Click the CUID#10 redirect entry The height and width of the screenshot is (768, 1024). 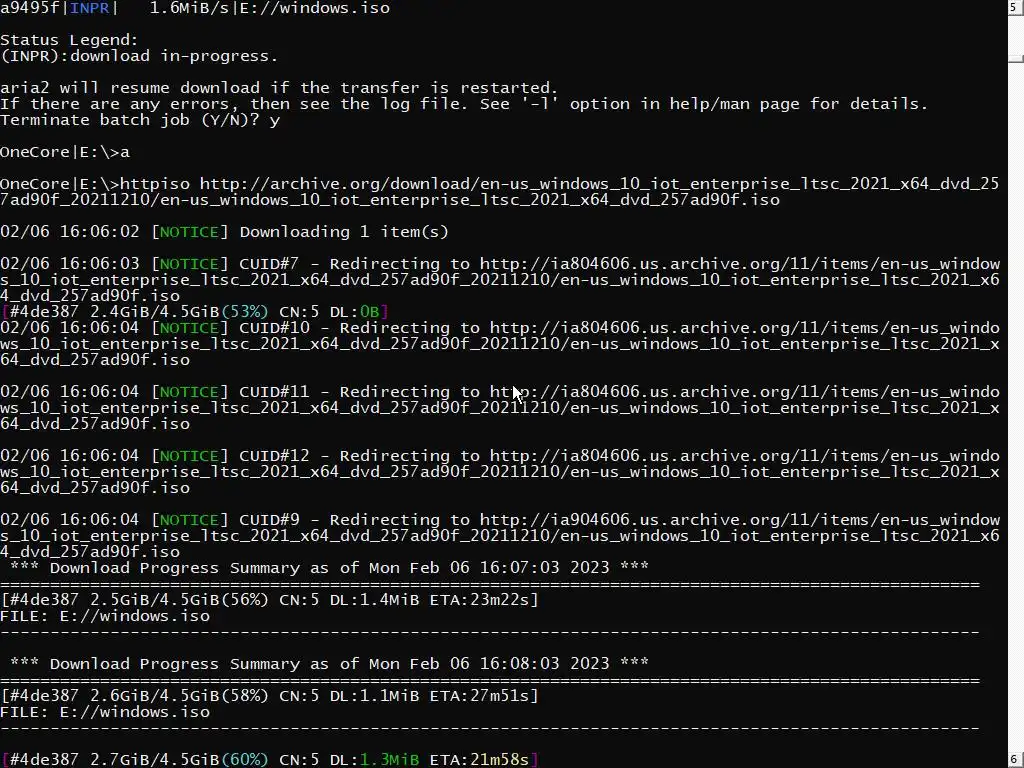point(500,344)
